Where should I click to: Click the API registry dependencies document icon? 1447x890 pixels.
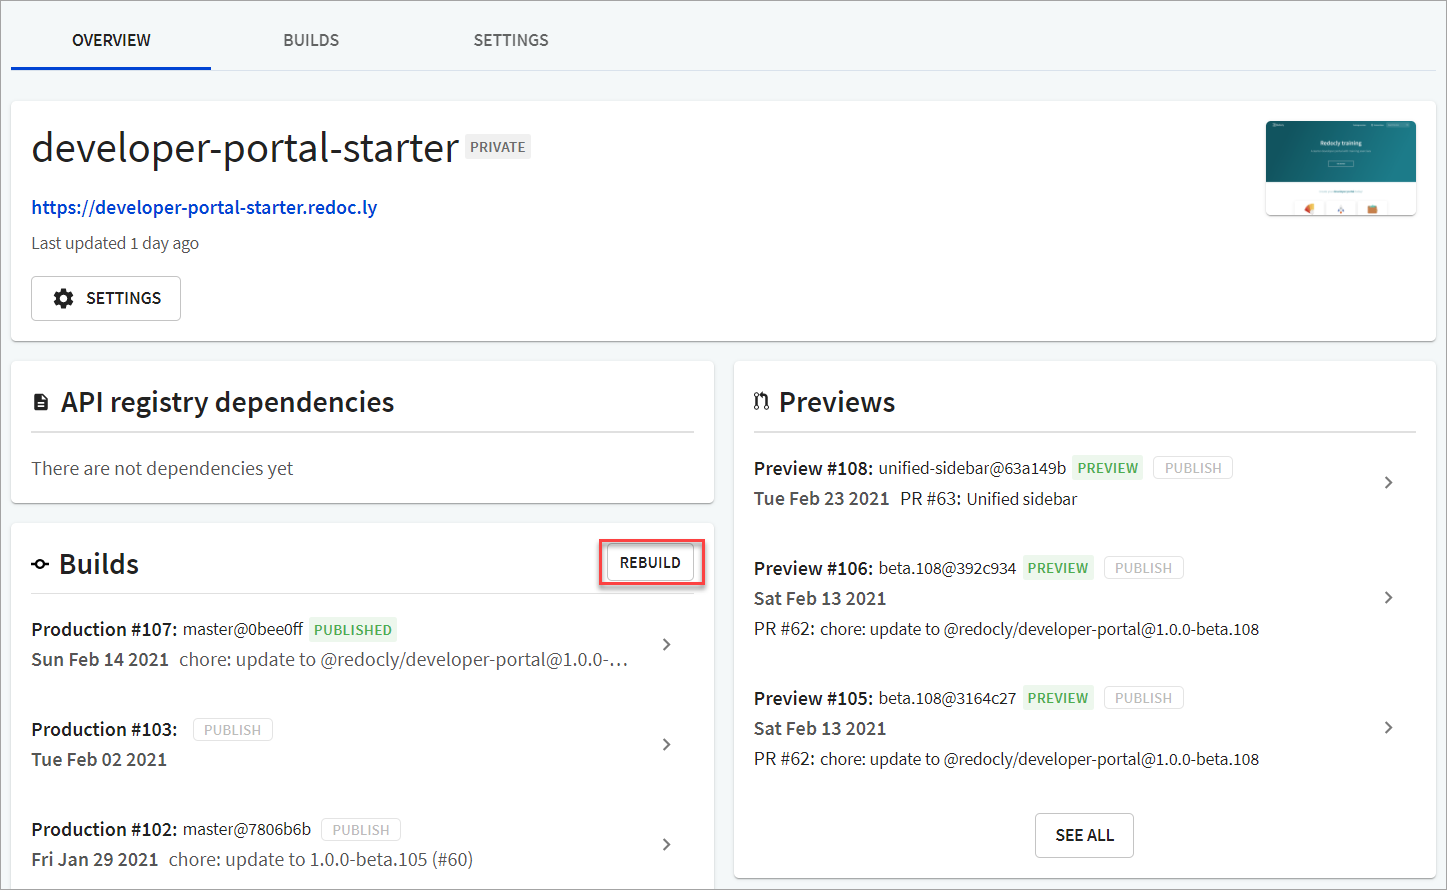(41, 402)
